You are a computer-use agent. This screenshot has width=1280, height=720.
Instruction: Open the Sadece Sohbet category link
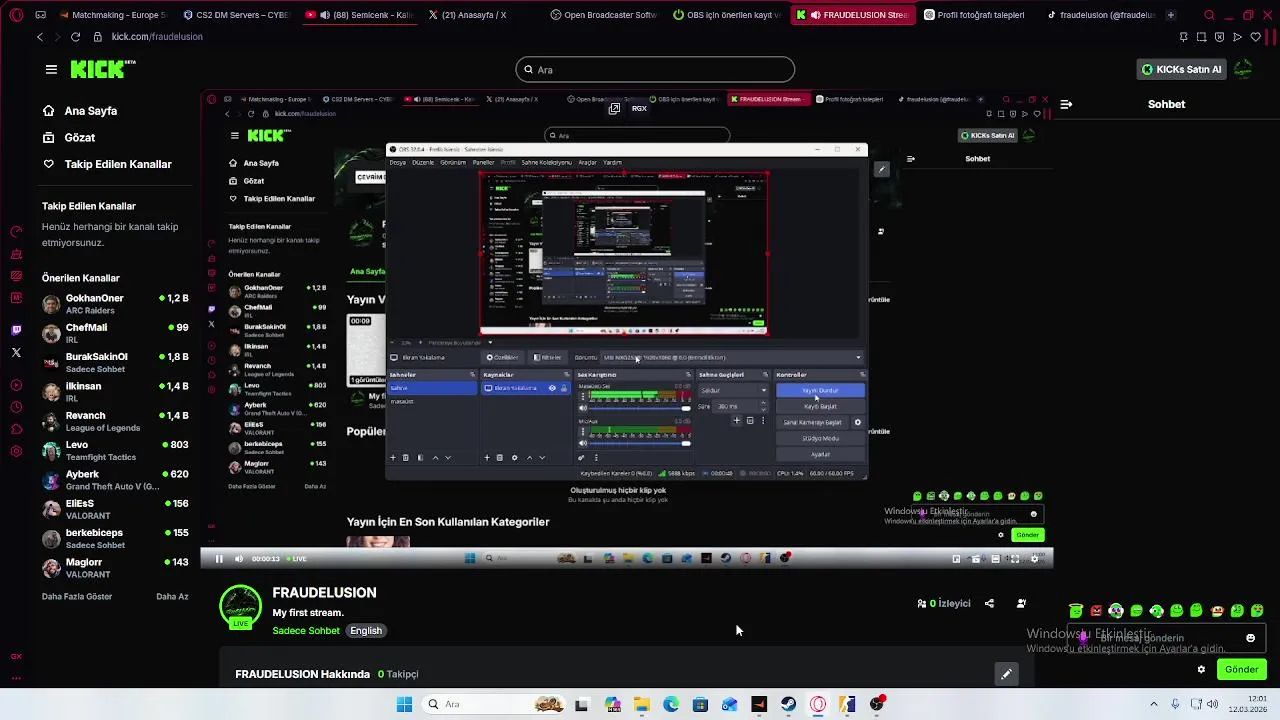[x=306, y=631]
